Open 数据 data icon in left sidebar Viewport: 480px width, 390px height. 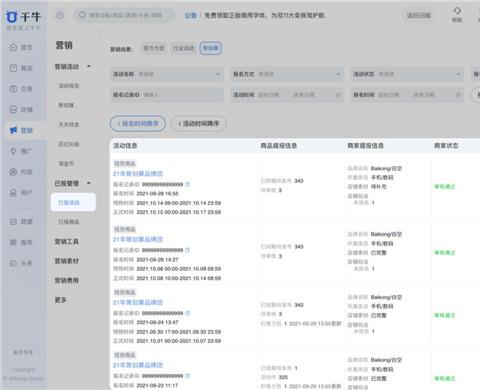click(13, 222)
